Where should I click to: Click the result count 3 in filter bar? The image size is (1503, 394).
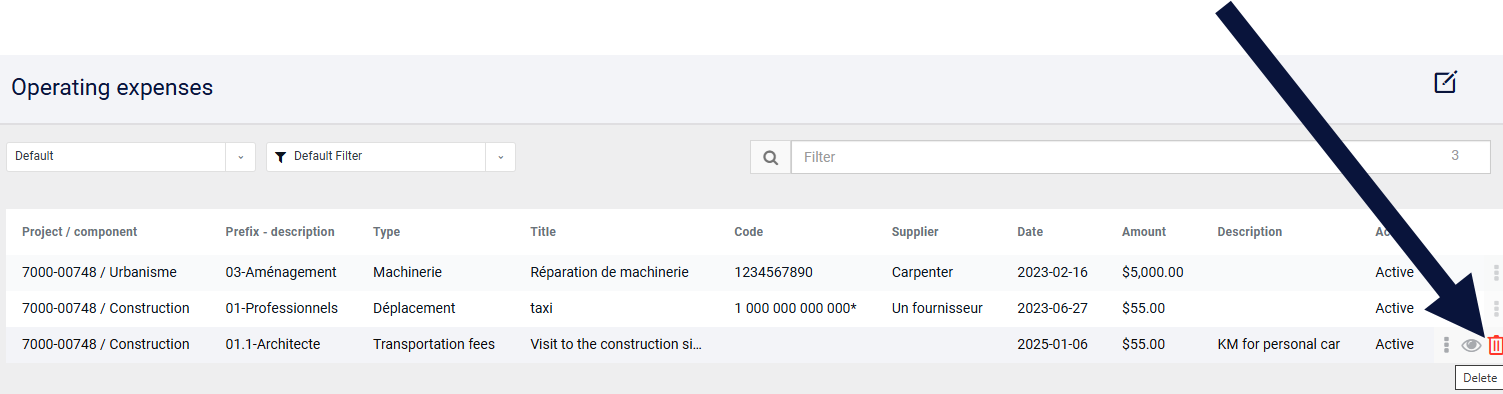[1455, 156]
